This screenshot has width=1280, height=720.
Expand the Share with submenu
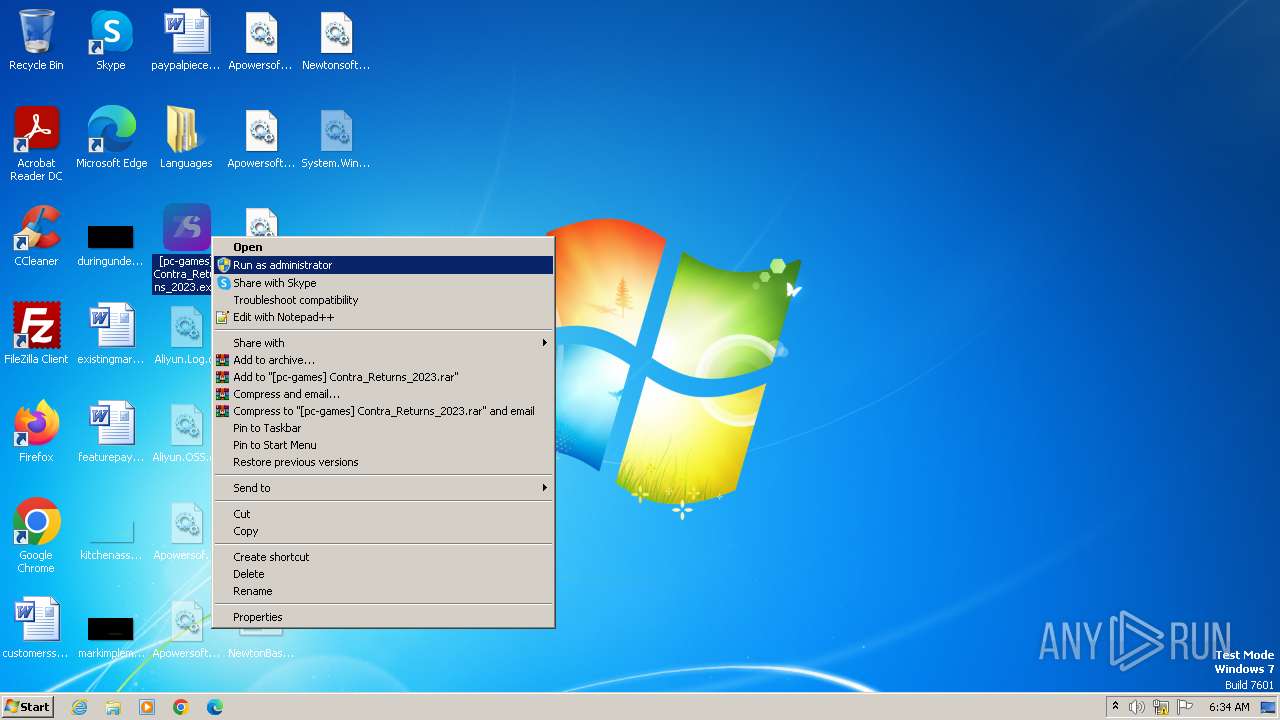pyautogui.click(x=383, y=343)
